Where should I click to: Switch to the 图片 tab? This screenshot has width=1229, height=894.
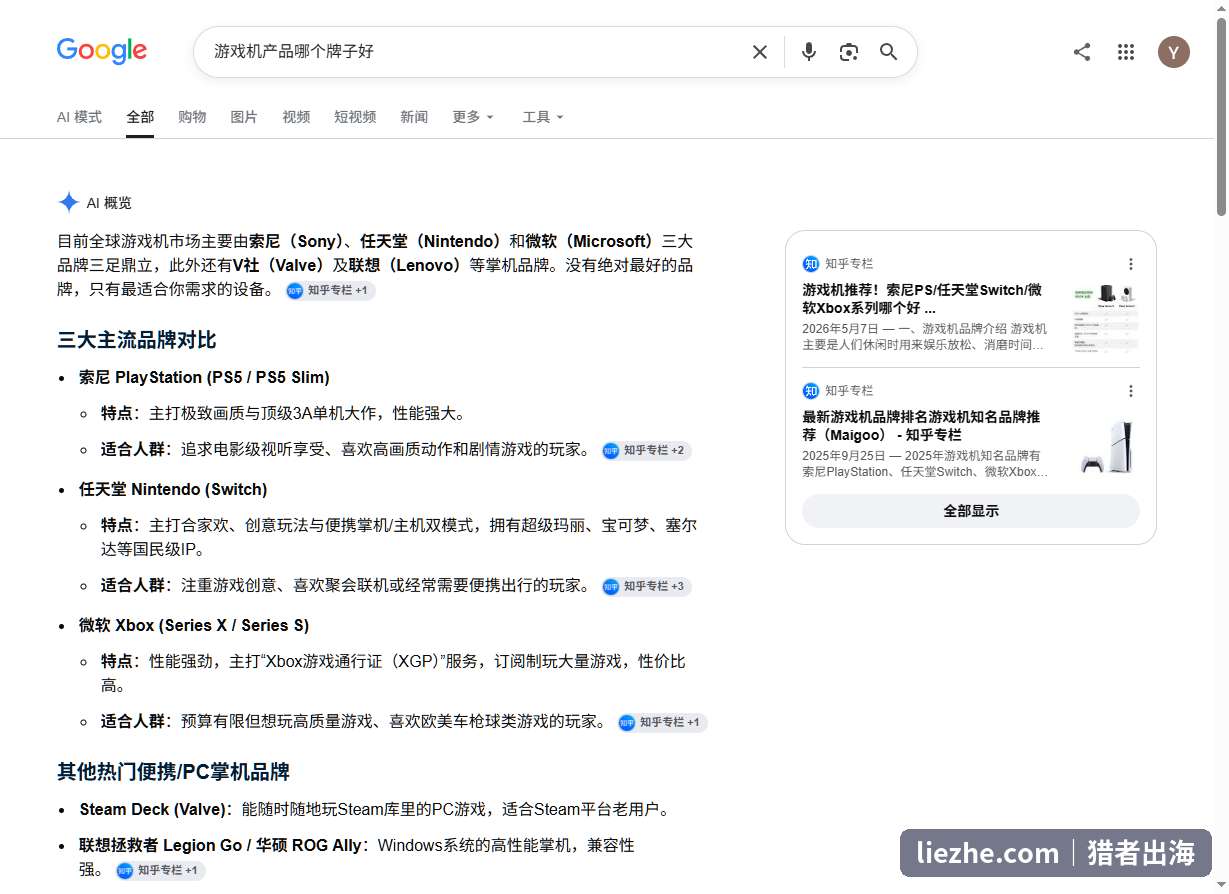(244, 117)
